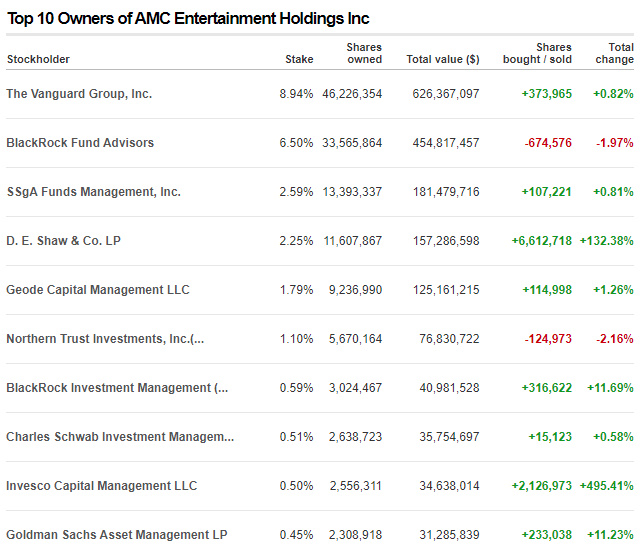Select total value 454,817,457
The height and width of the screenshot is (551, 640).
pyautogui.click(x=446, y=143)
